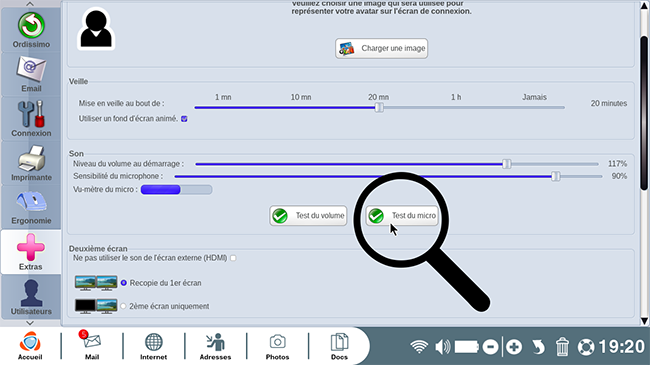Click the zoom out minus icon
The height and width of the screenshot is (365, 650).
click(x=490, y=346)
